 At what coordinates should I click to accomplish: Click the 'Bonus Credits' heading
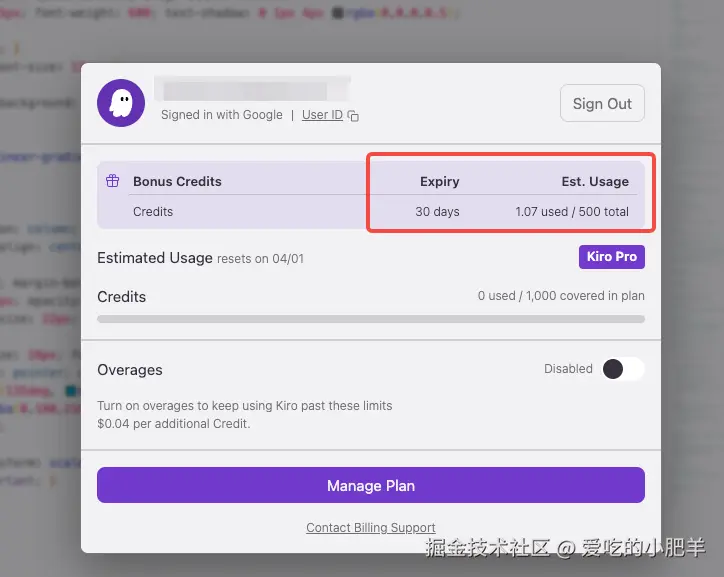coord(177,181)
